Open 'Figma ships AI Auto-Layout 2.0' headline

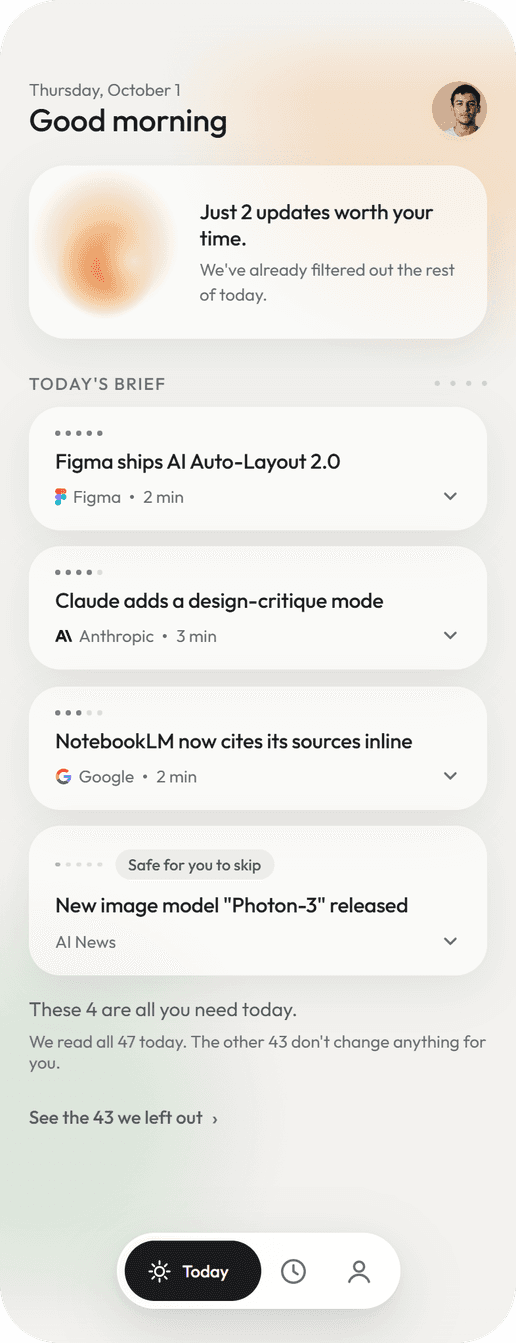pos(198,462)
